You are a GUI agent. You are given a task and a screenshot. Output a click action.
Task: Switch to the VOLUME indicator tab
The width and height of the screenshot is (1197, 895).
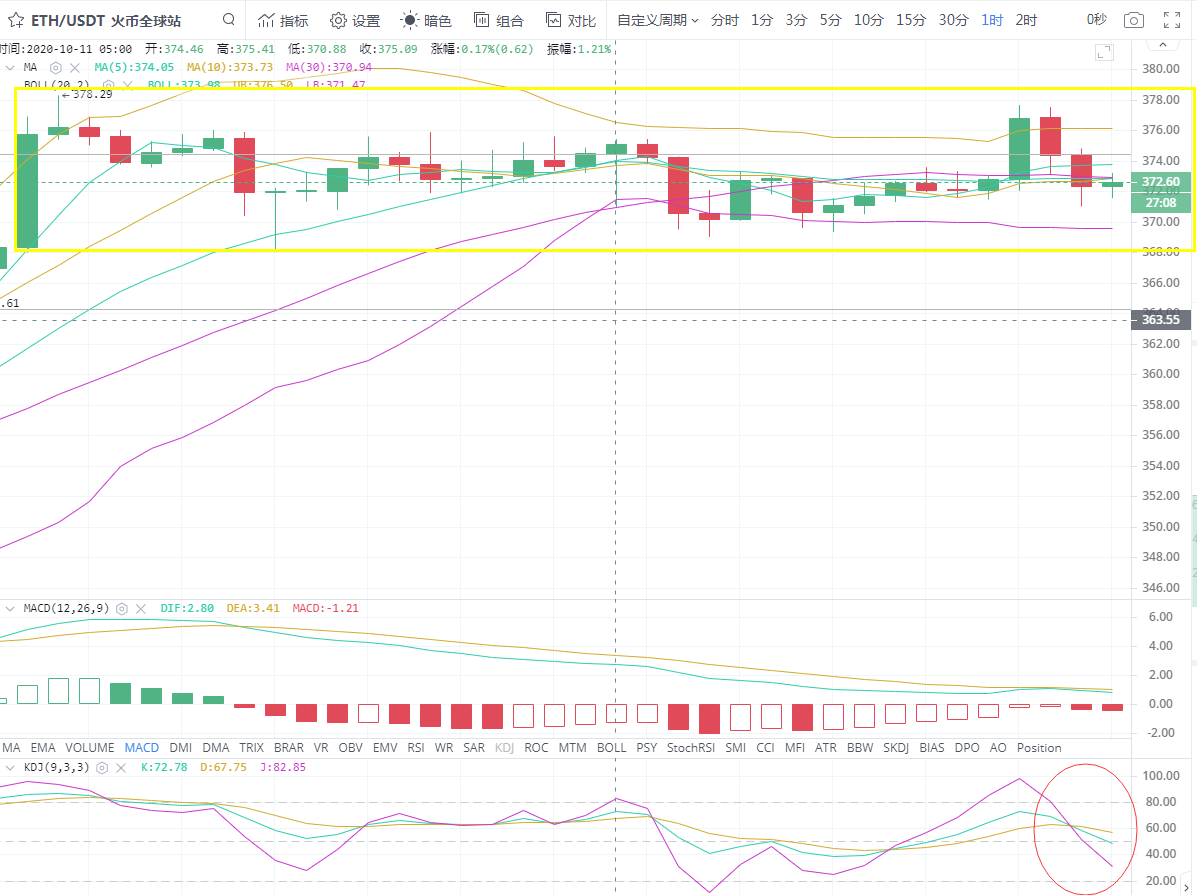coord(90,747)
